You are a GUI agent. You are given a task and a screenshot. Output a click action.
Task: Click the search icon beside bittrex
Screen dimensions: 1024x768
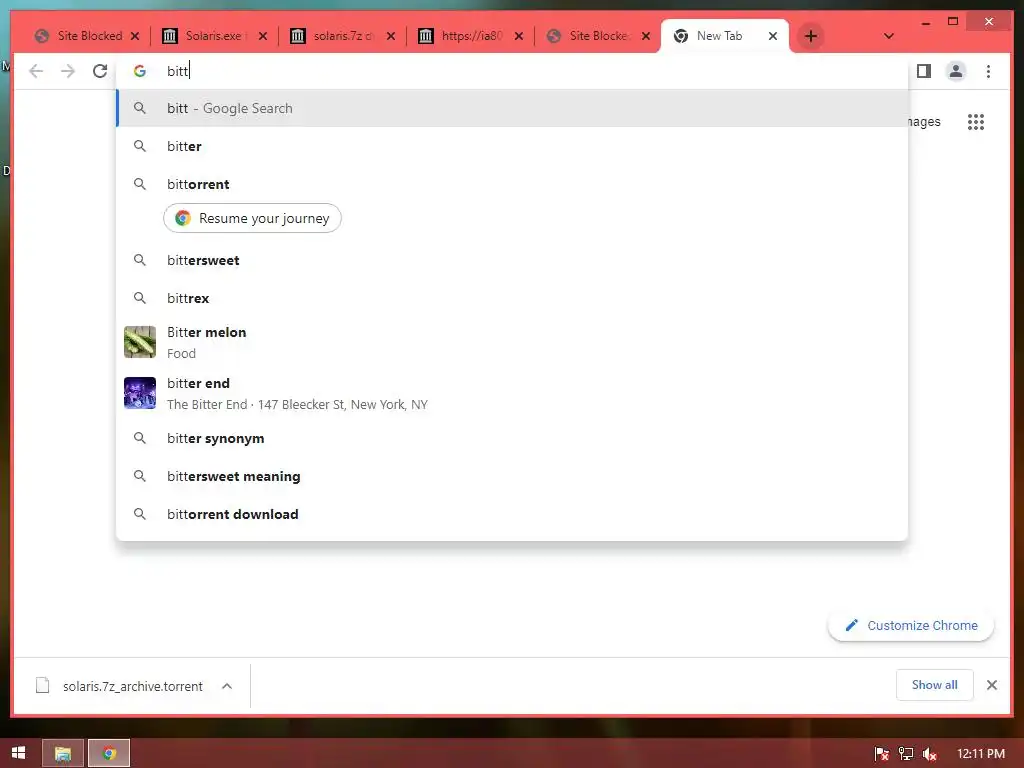(140, 298)
